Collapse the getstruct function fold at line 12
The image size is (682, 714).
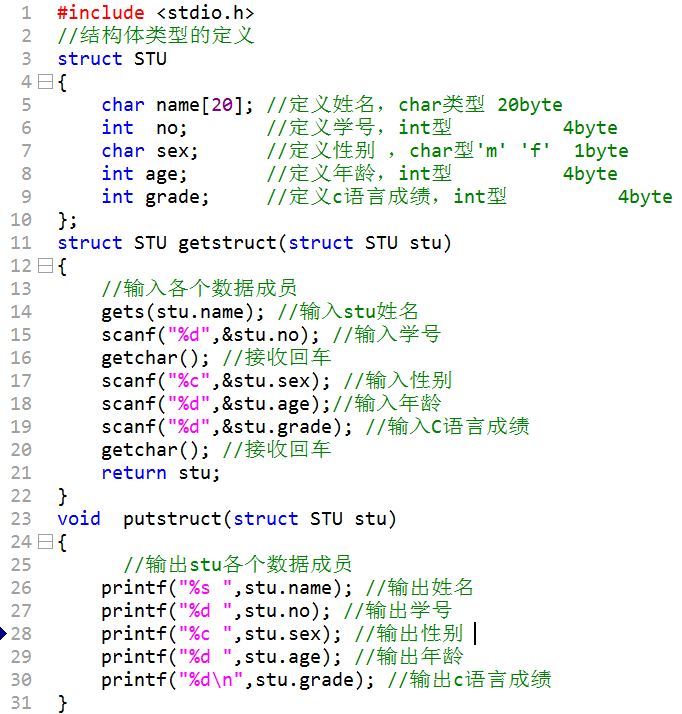(45, 266)
